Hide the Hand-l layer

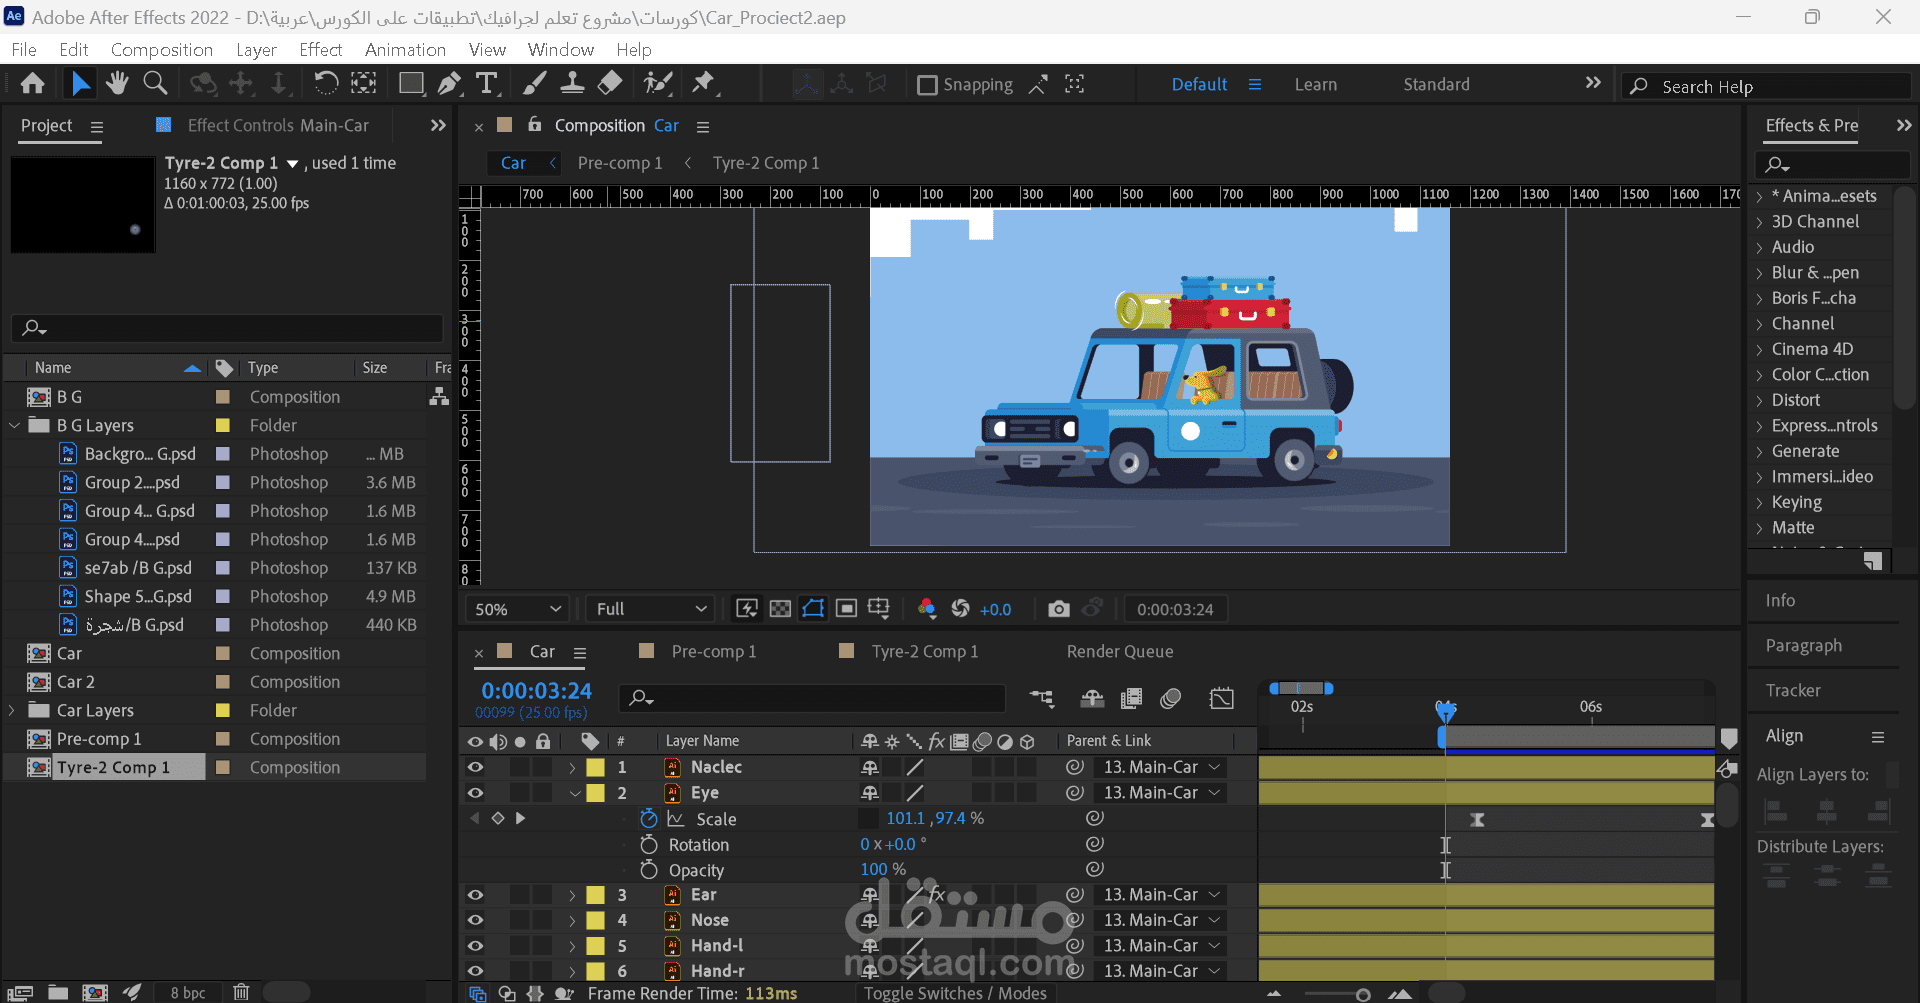475,946
